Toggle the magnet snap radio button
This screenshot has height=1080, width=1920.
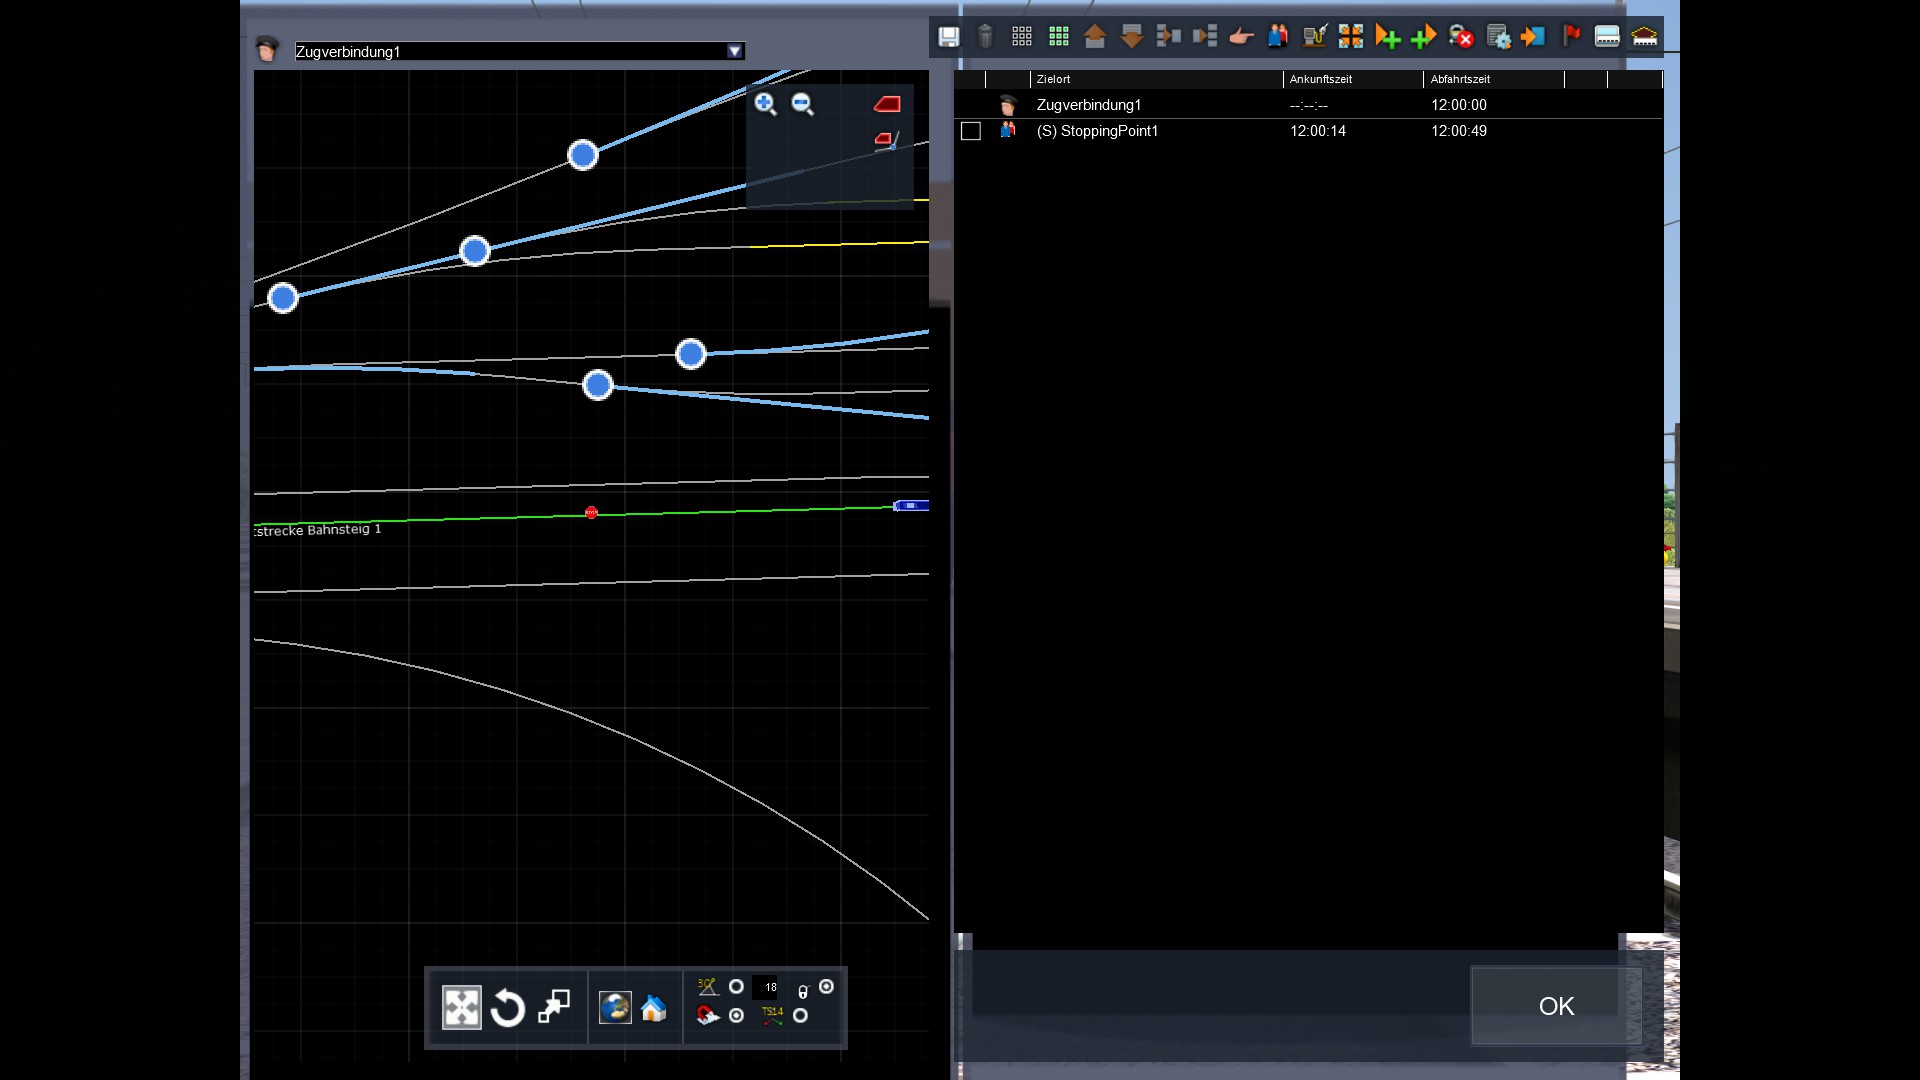tap(736, 1016)
